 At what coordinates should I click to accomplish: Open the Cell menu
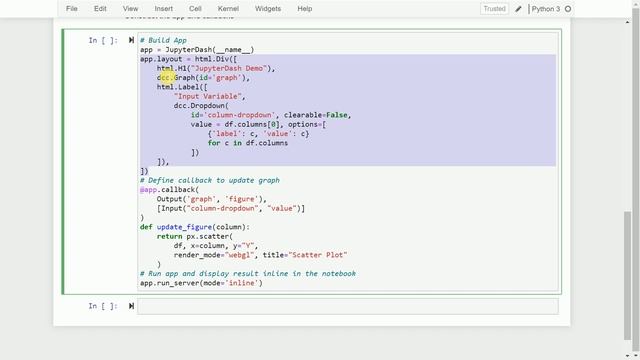[x=195, y=9]
